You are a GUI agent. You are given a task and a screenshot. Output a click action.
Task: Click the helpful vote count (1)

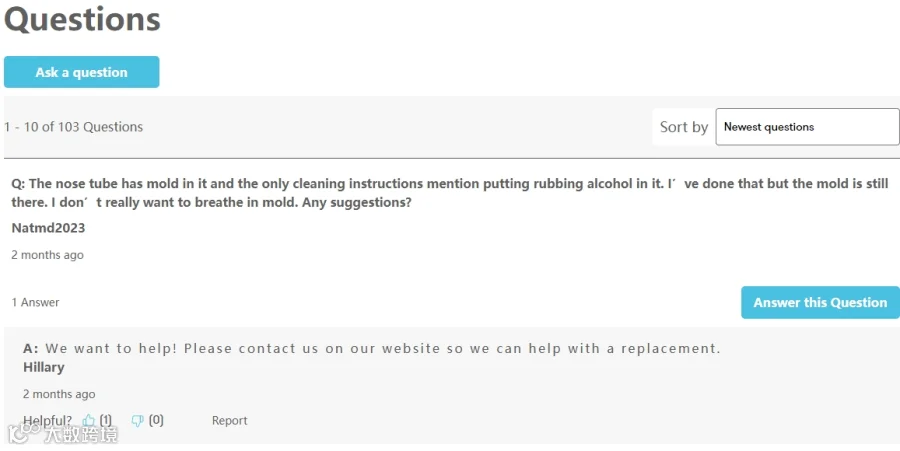[x=106, y=421]
